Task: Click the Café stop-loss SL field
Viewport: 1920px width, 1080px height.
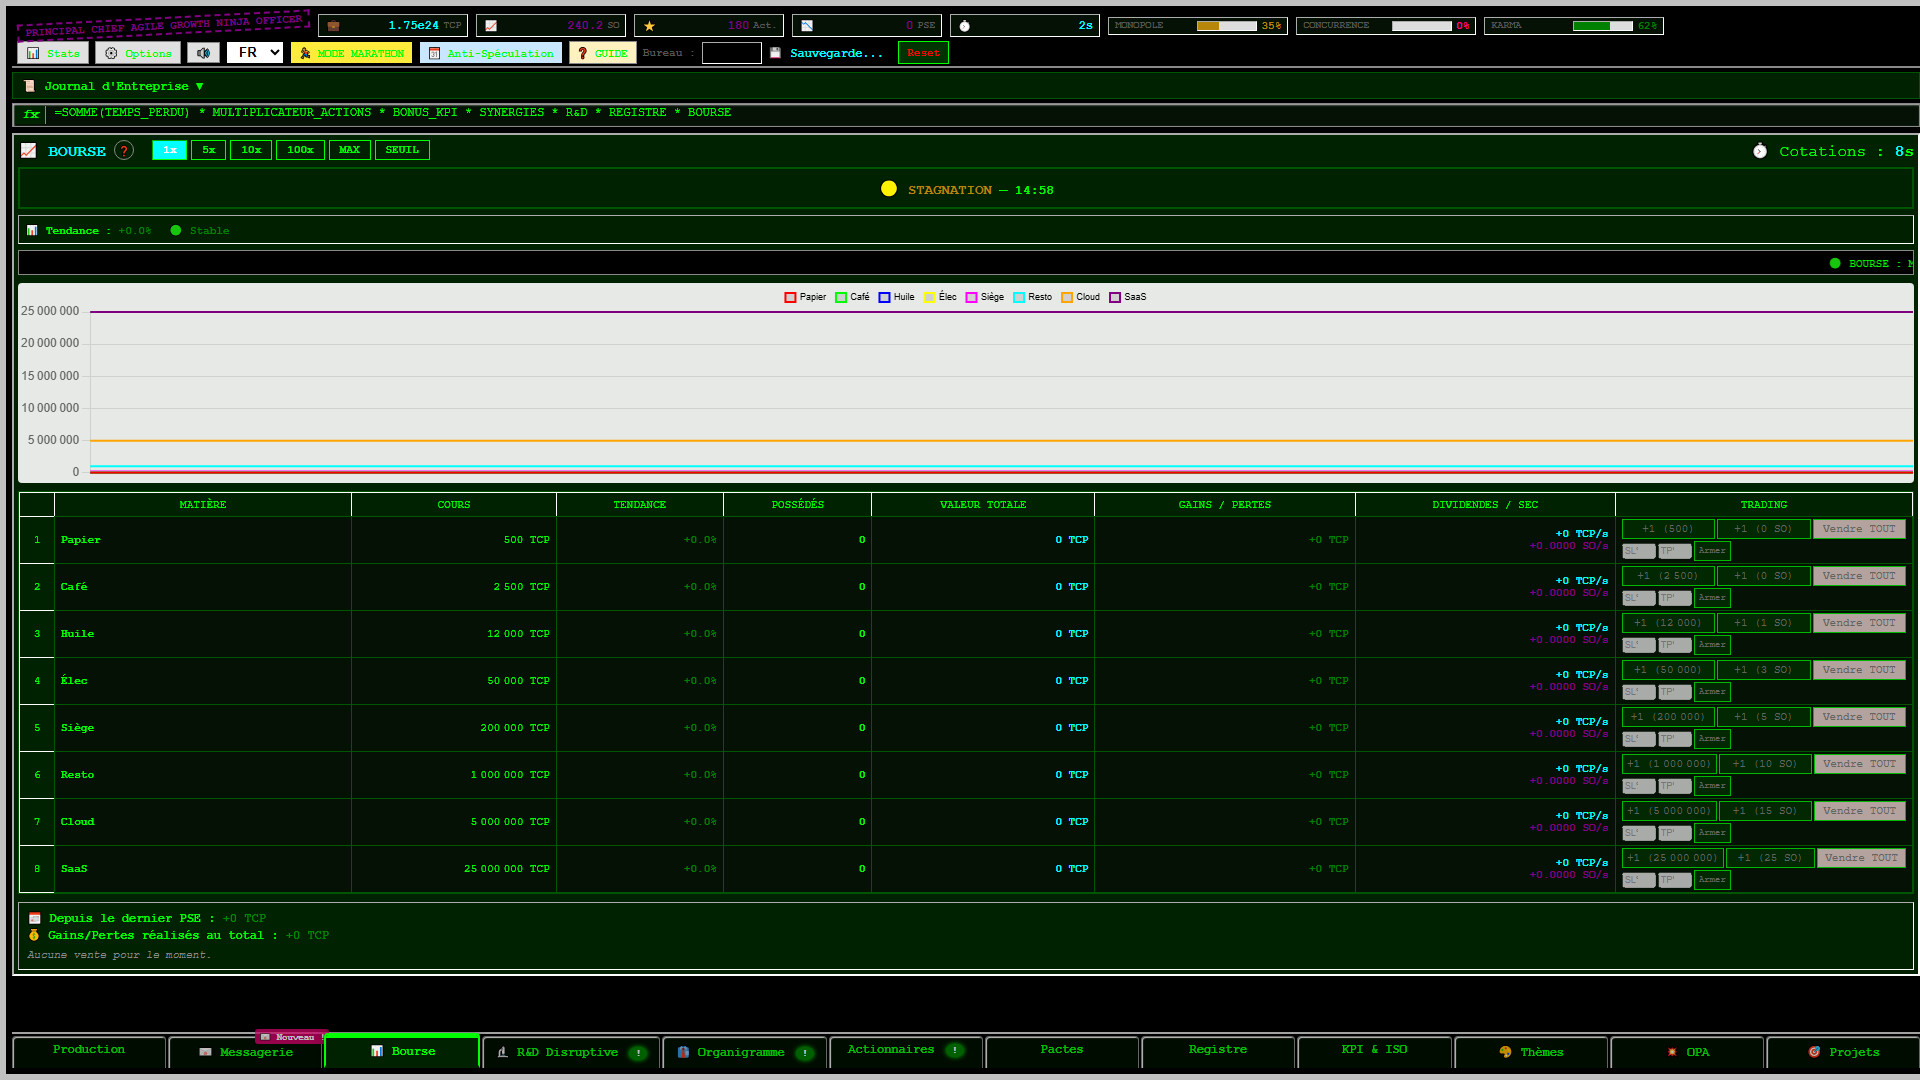Action: 1638,598
